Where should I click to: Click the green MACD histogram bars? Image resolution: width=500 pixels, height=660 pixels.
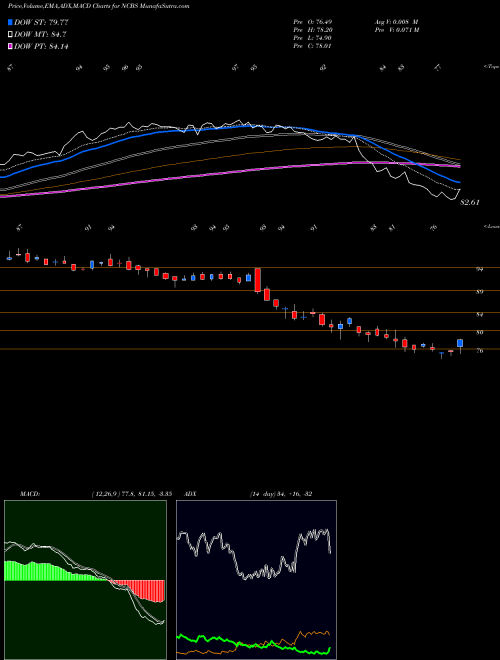pyautogui.click(x=42, y=572)
